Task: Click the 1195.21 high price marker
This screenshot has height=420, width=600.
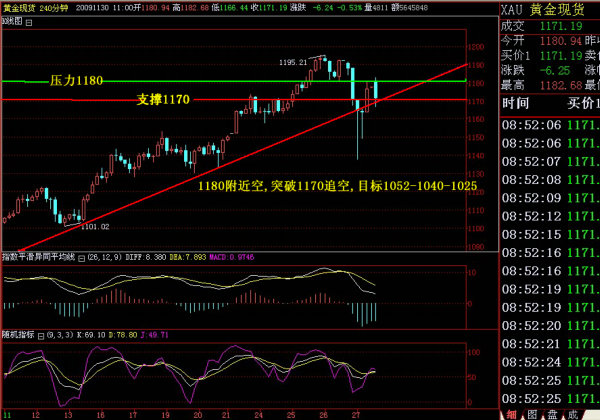Action: (293, 62)
